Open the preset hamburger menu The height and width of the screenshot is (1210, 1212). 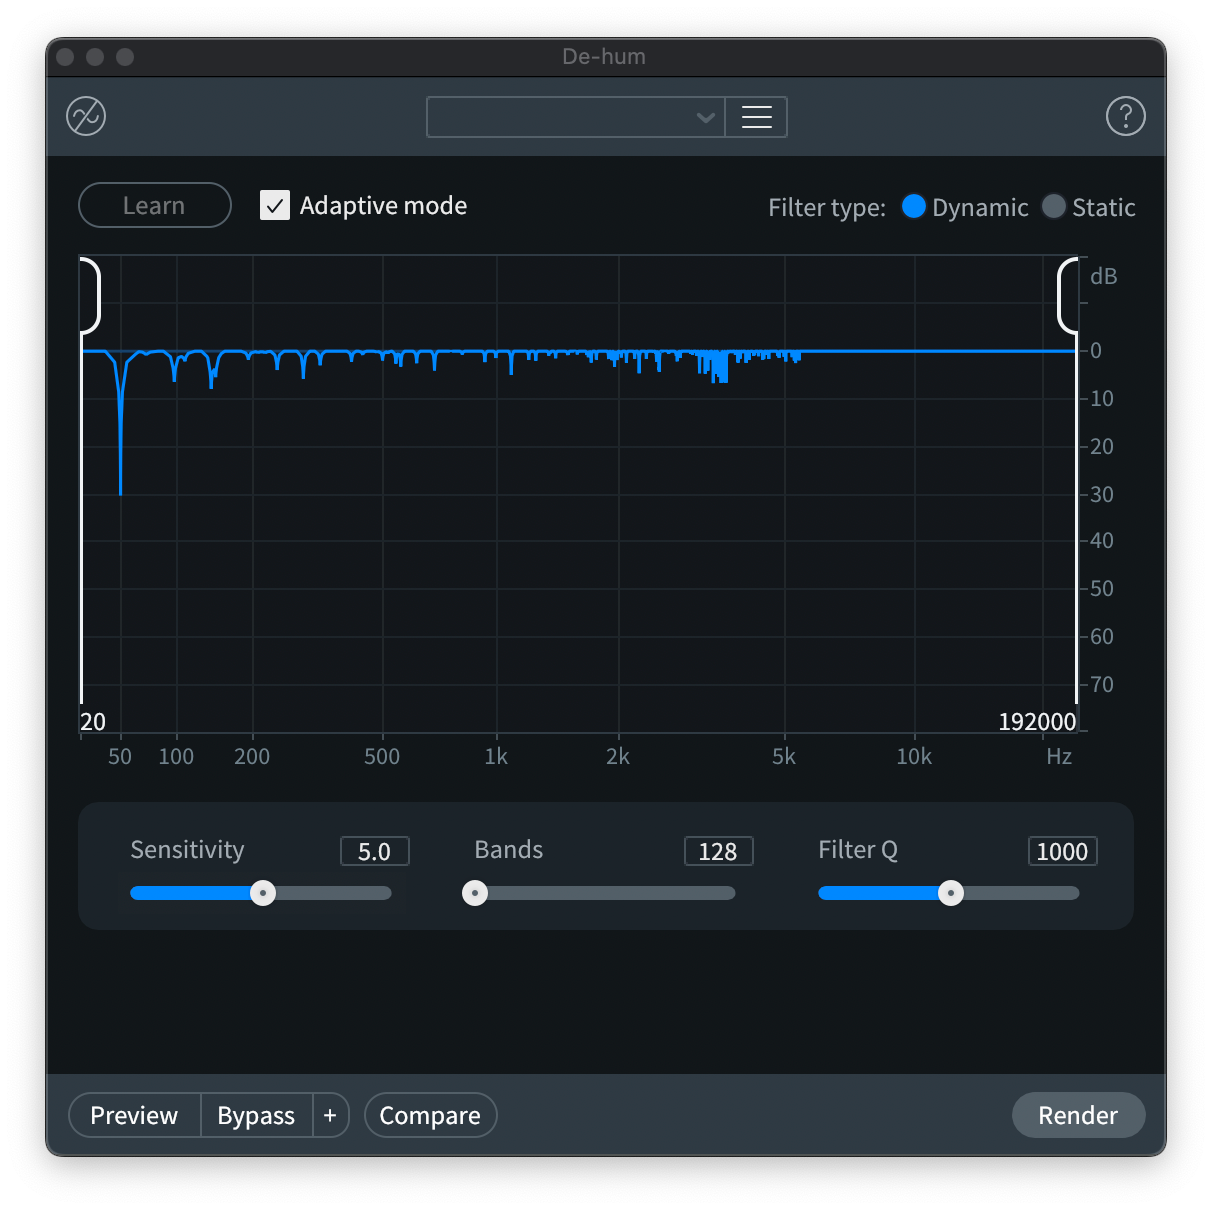pos(756,117)
